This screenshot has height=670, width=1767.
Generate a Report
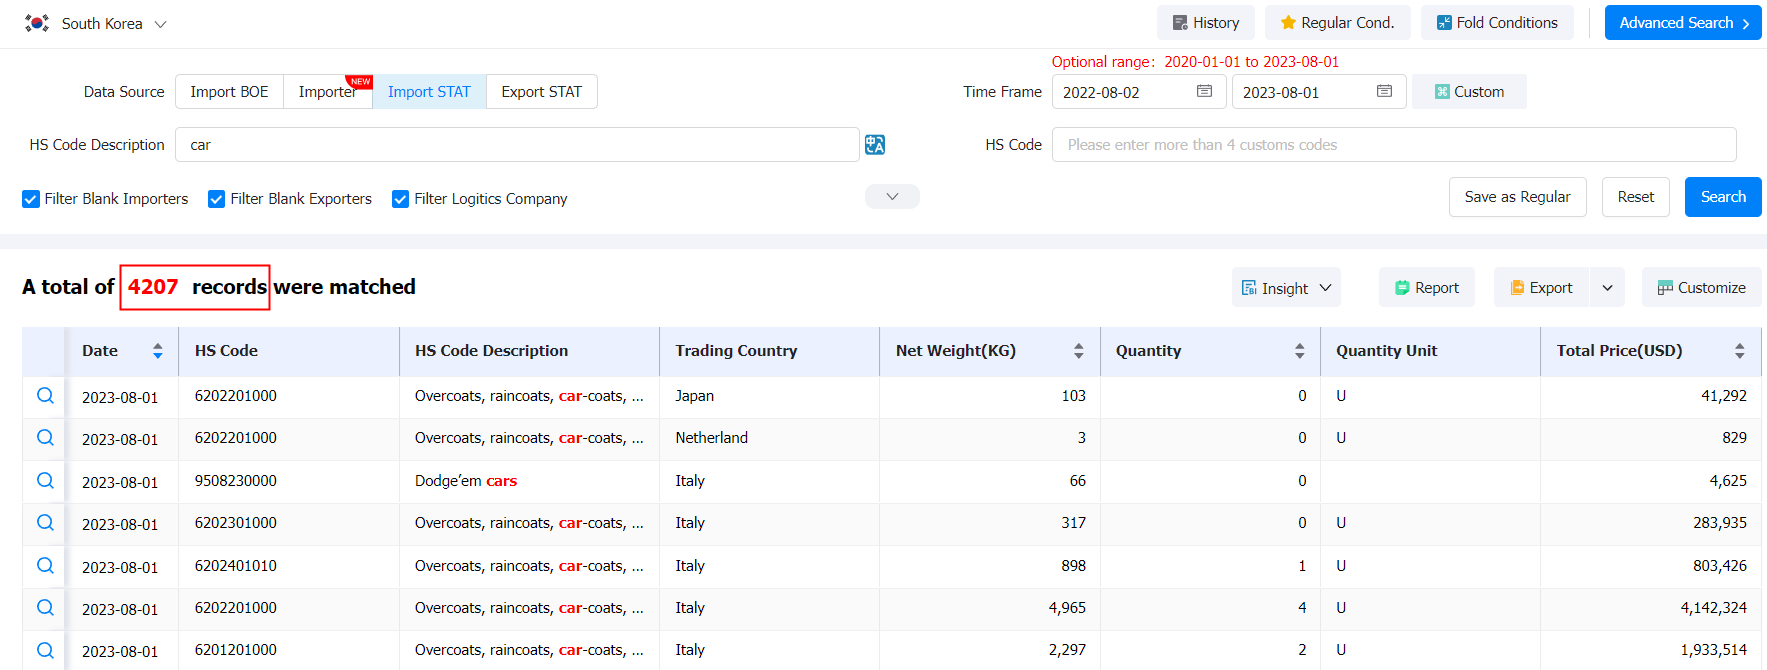pyautogui.click(x=1427, y=288)
